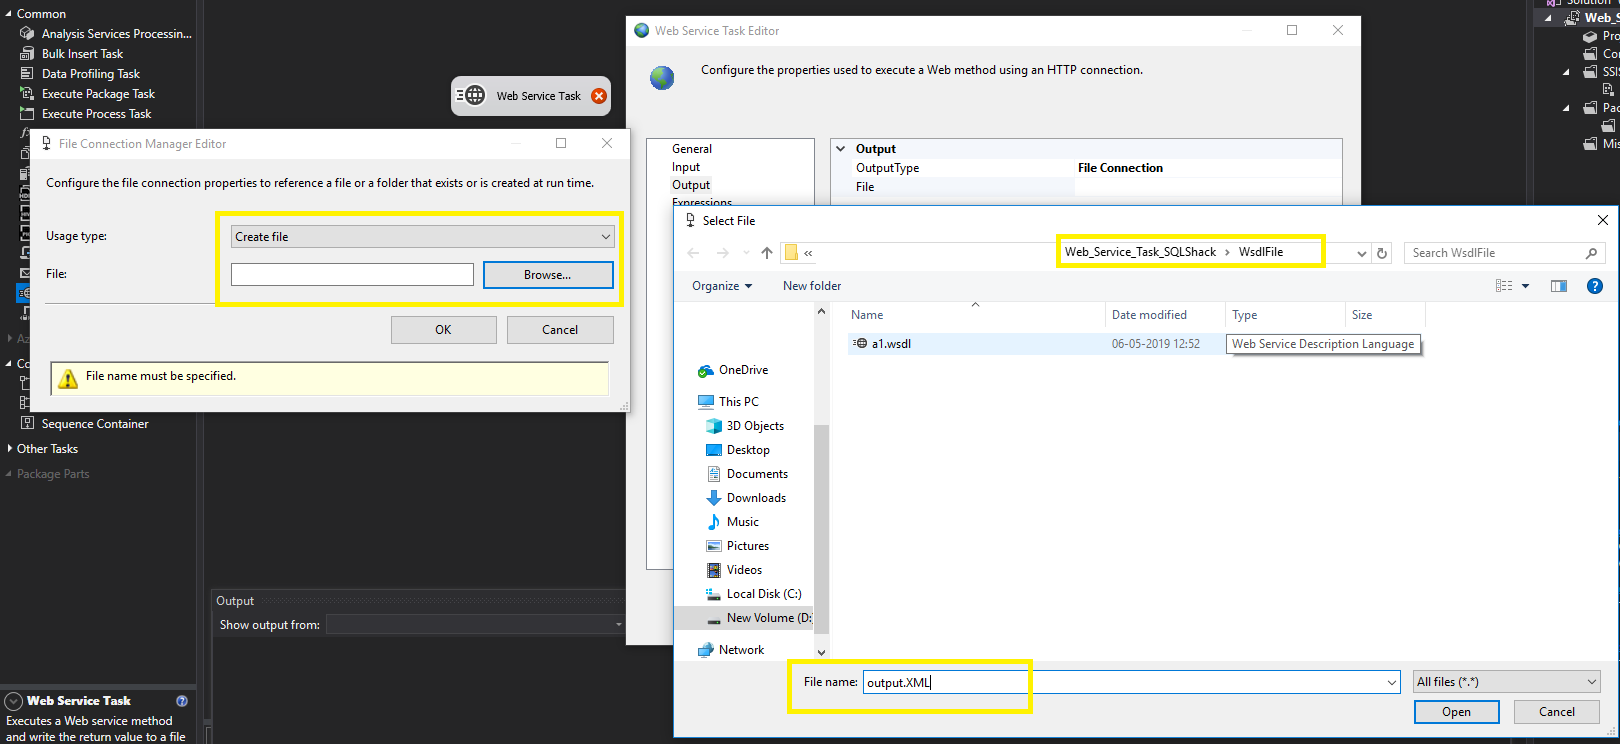The image size is (1620, 744).
Task: Click the Execute Process Task icon
Action: [27, 114]
